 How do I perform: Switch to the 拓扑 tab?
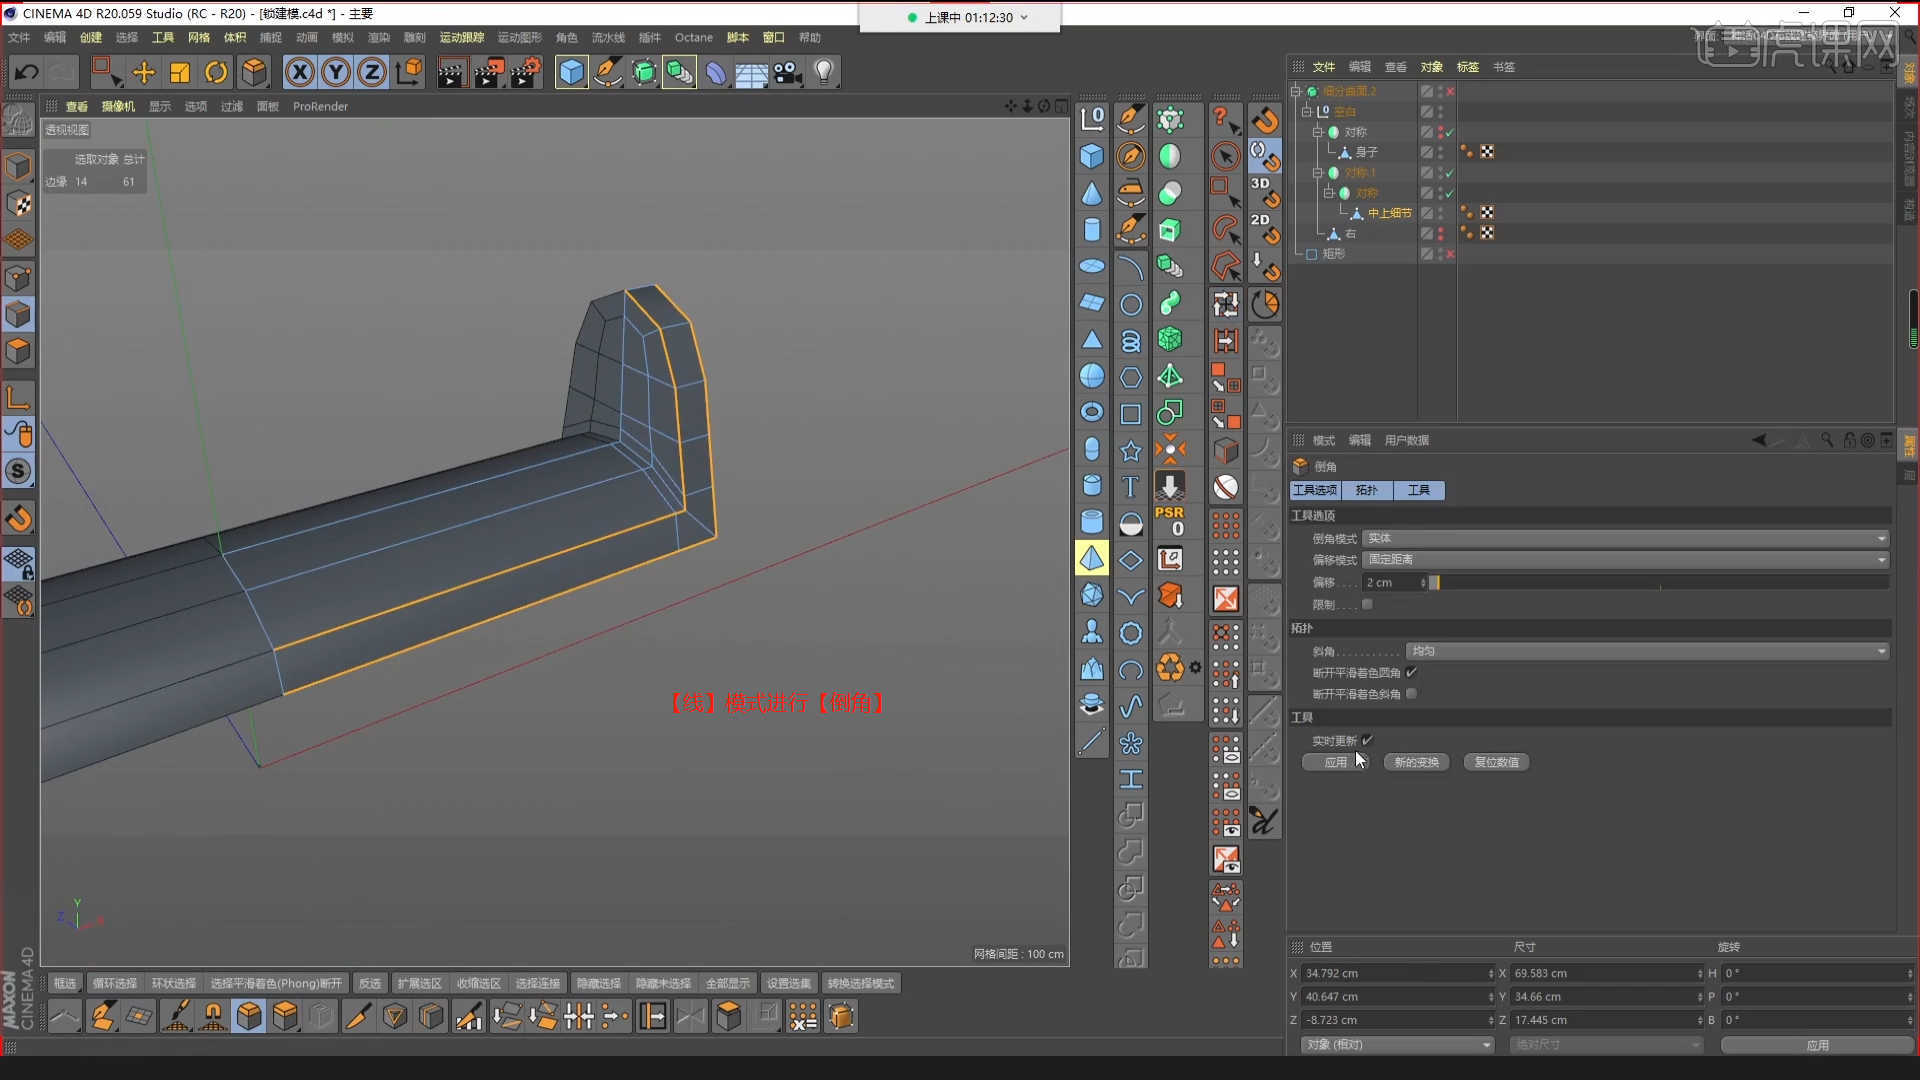click(1366, 490)
